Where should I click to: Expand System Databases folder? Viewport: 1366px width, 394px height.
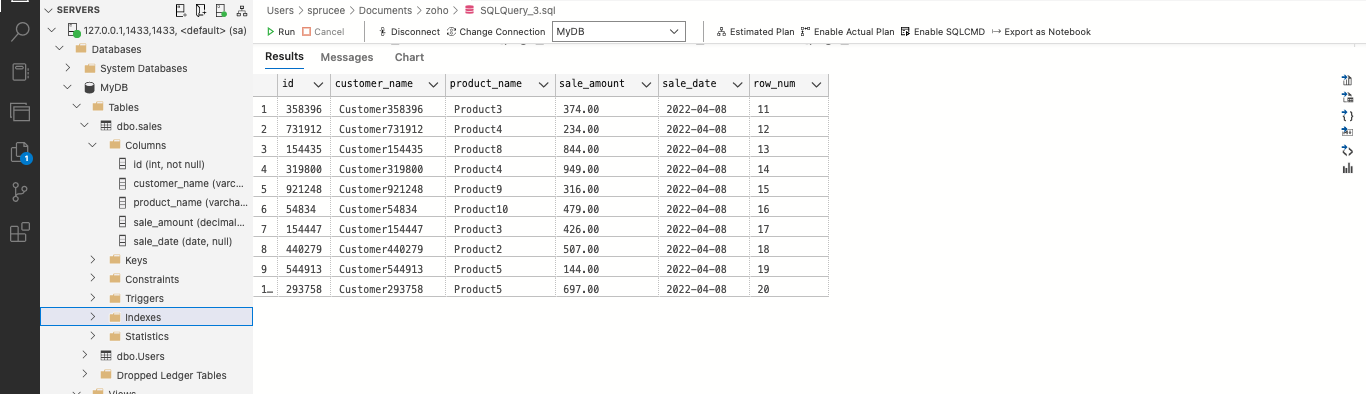pos(68,68)
